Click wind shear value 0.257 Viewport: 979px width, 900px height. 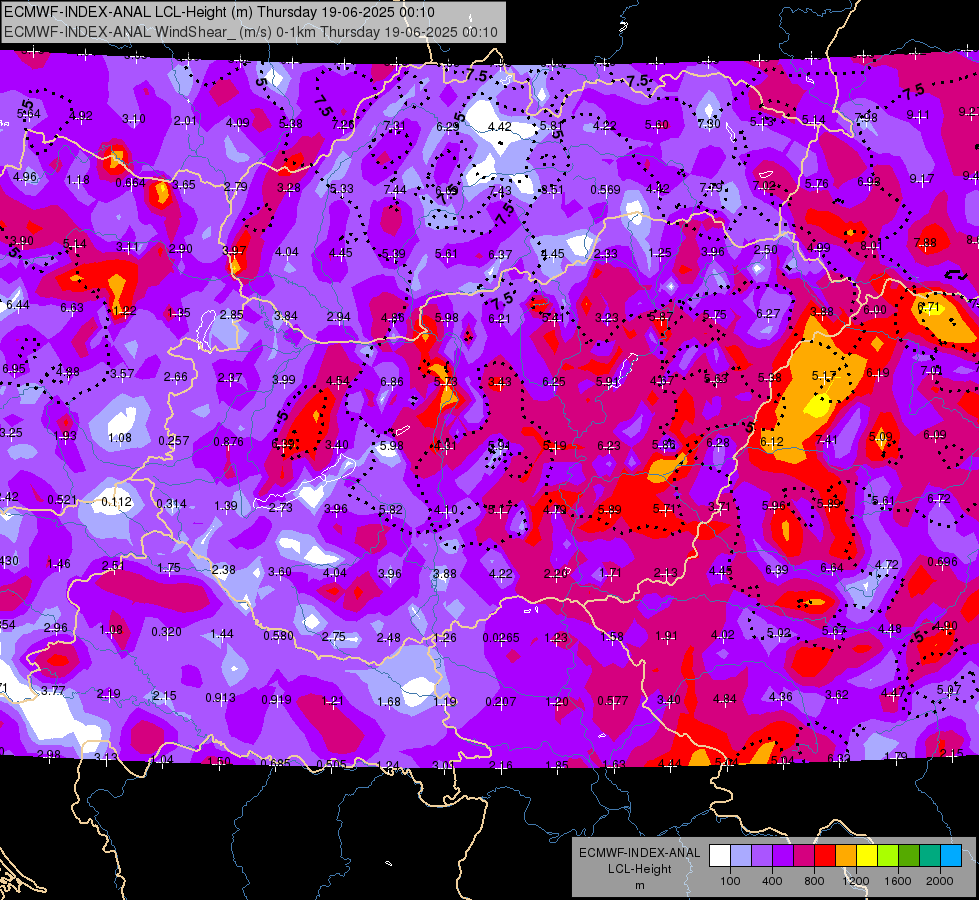point(174,440)
